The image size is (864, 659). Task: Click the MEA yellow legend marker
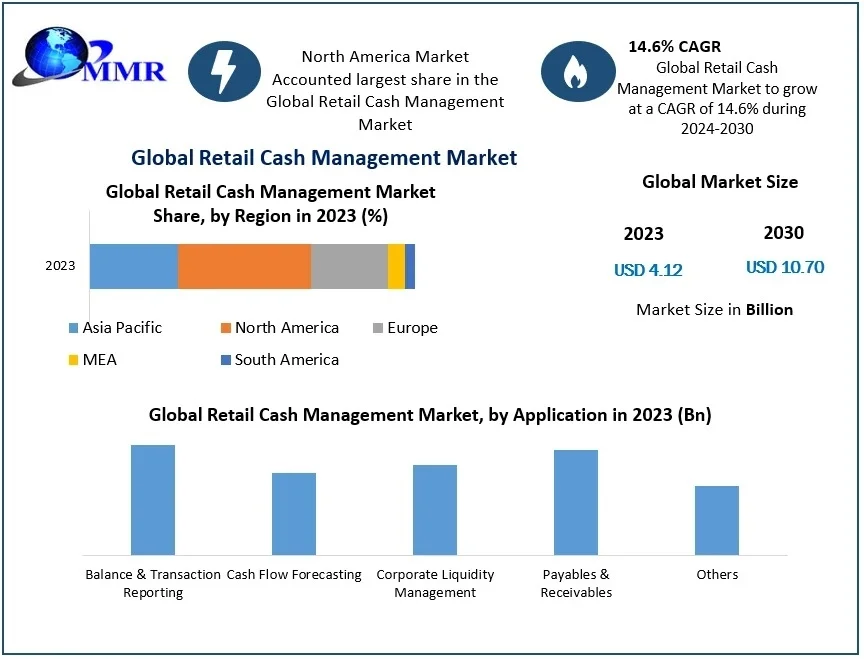tap(73, 360)
